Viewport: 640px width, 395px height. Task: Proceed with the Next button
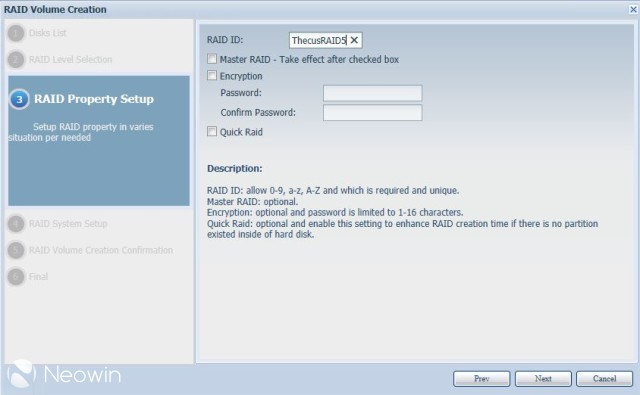tap(543, 379)
